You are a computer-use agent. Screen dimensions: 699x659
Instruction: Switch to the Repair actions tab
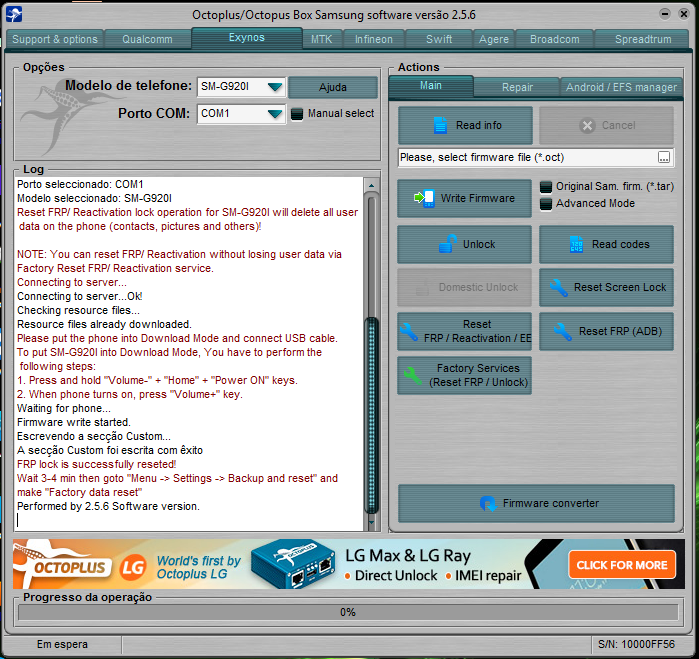(x=517, y=87)
